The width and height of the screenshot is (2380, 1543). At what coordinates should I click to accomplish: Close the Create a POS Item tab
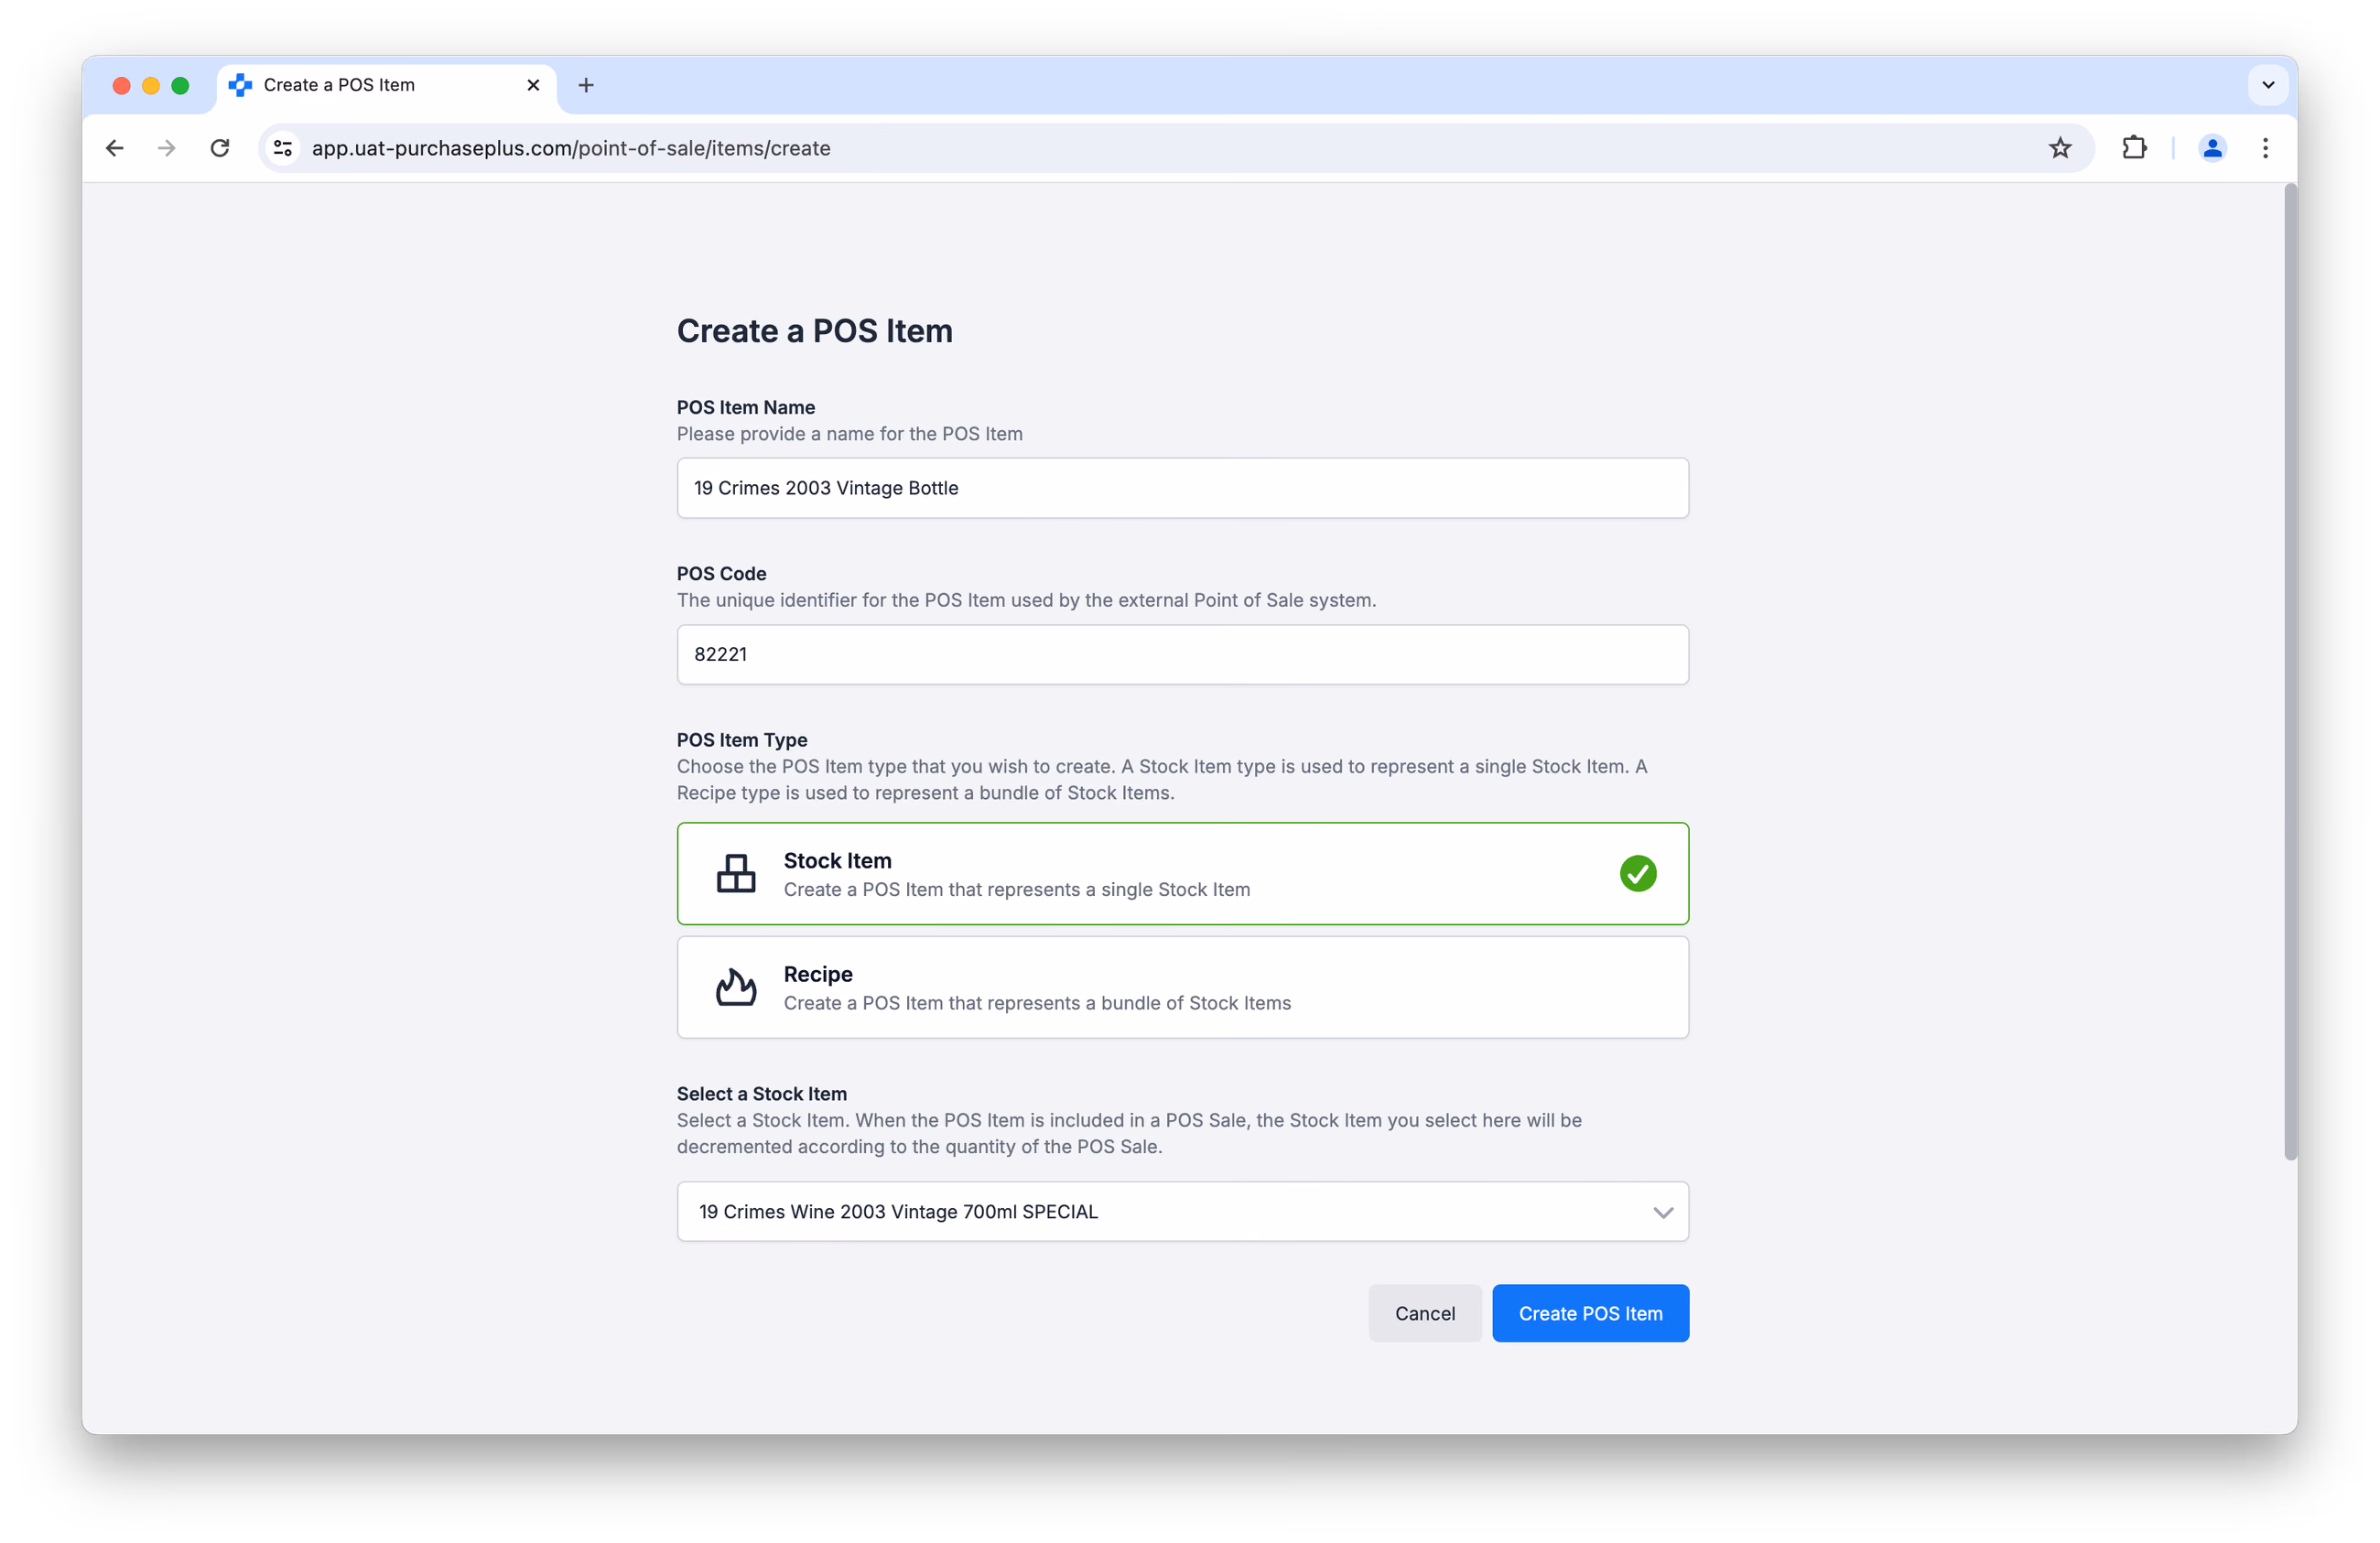click(533, 85)
